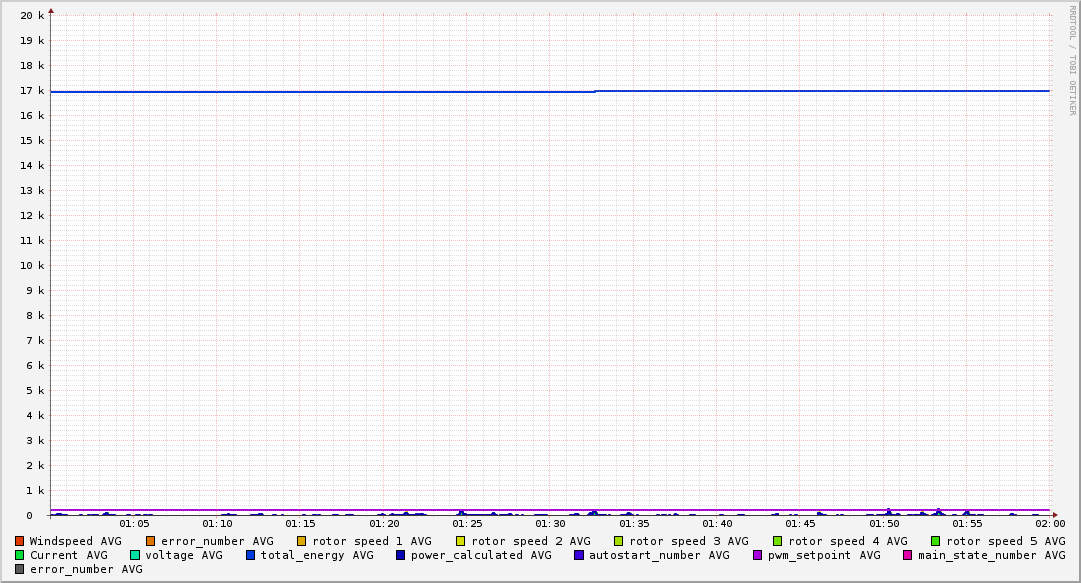Click the red Windspeed AVG legend swatch
Screen dimensions: 1081x583
pyautogui.click(x=19, y=542)
